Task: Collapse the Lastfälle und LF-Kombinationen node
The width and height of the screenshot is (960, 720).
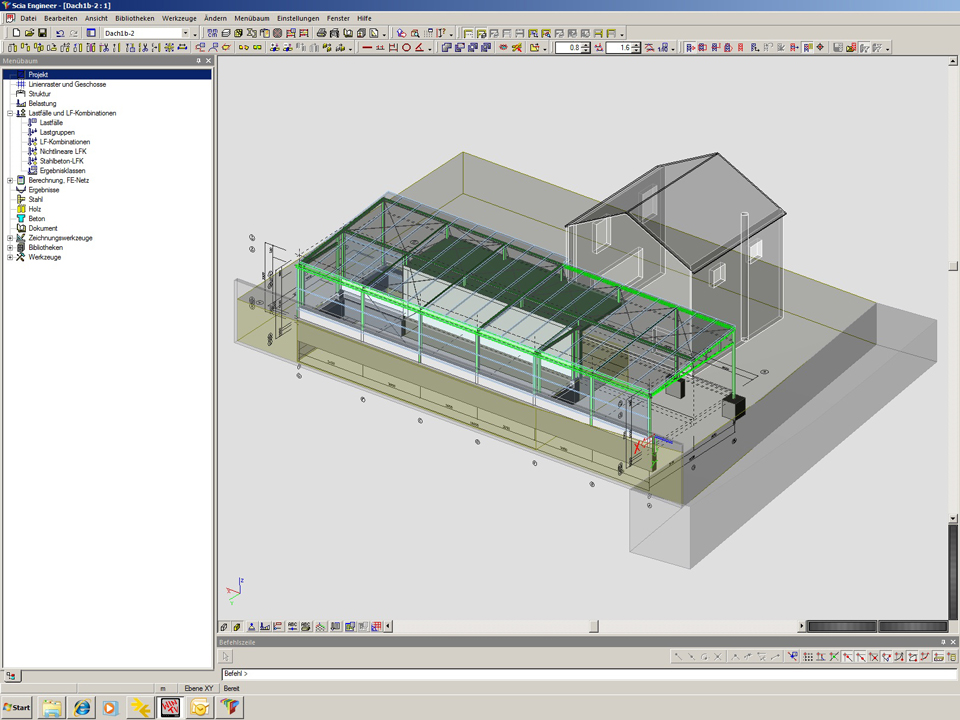Action: click(10, 113)
